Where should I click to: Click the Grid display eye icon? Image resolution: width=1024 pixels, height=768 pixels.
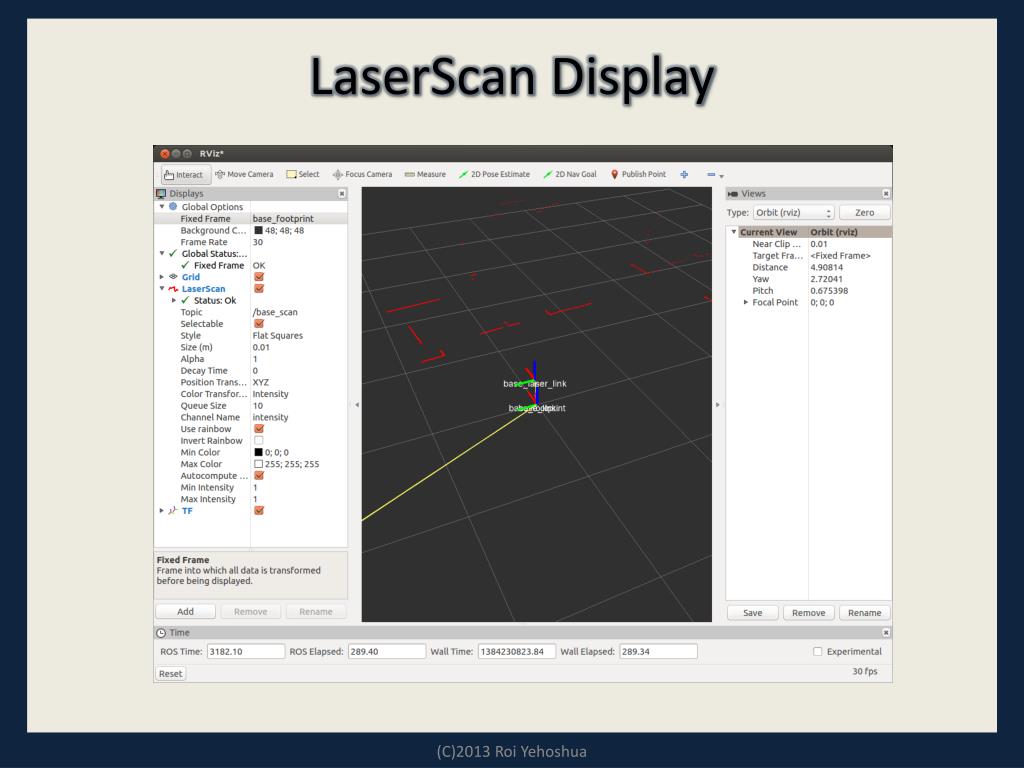tap(173, 277)
